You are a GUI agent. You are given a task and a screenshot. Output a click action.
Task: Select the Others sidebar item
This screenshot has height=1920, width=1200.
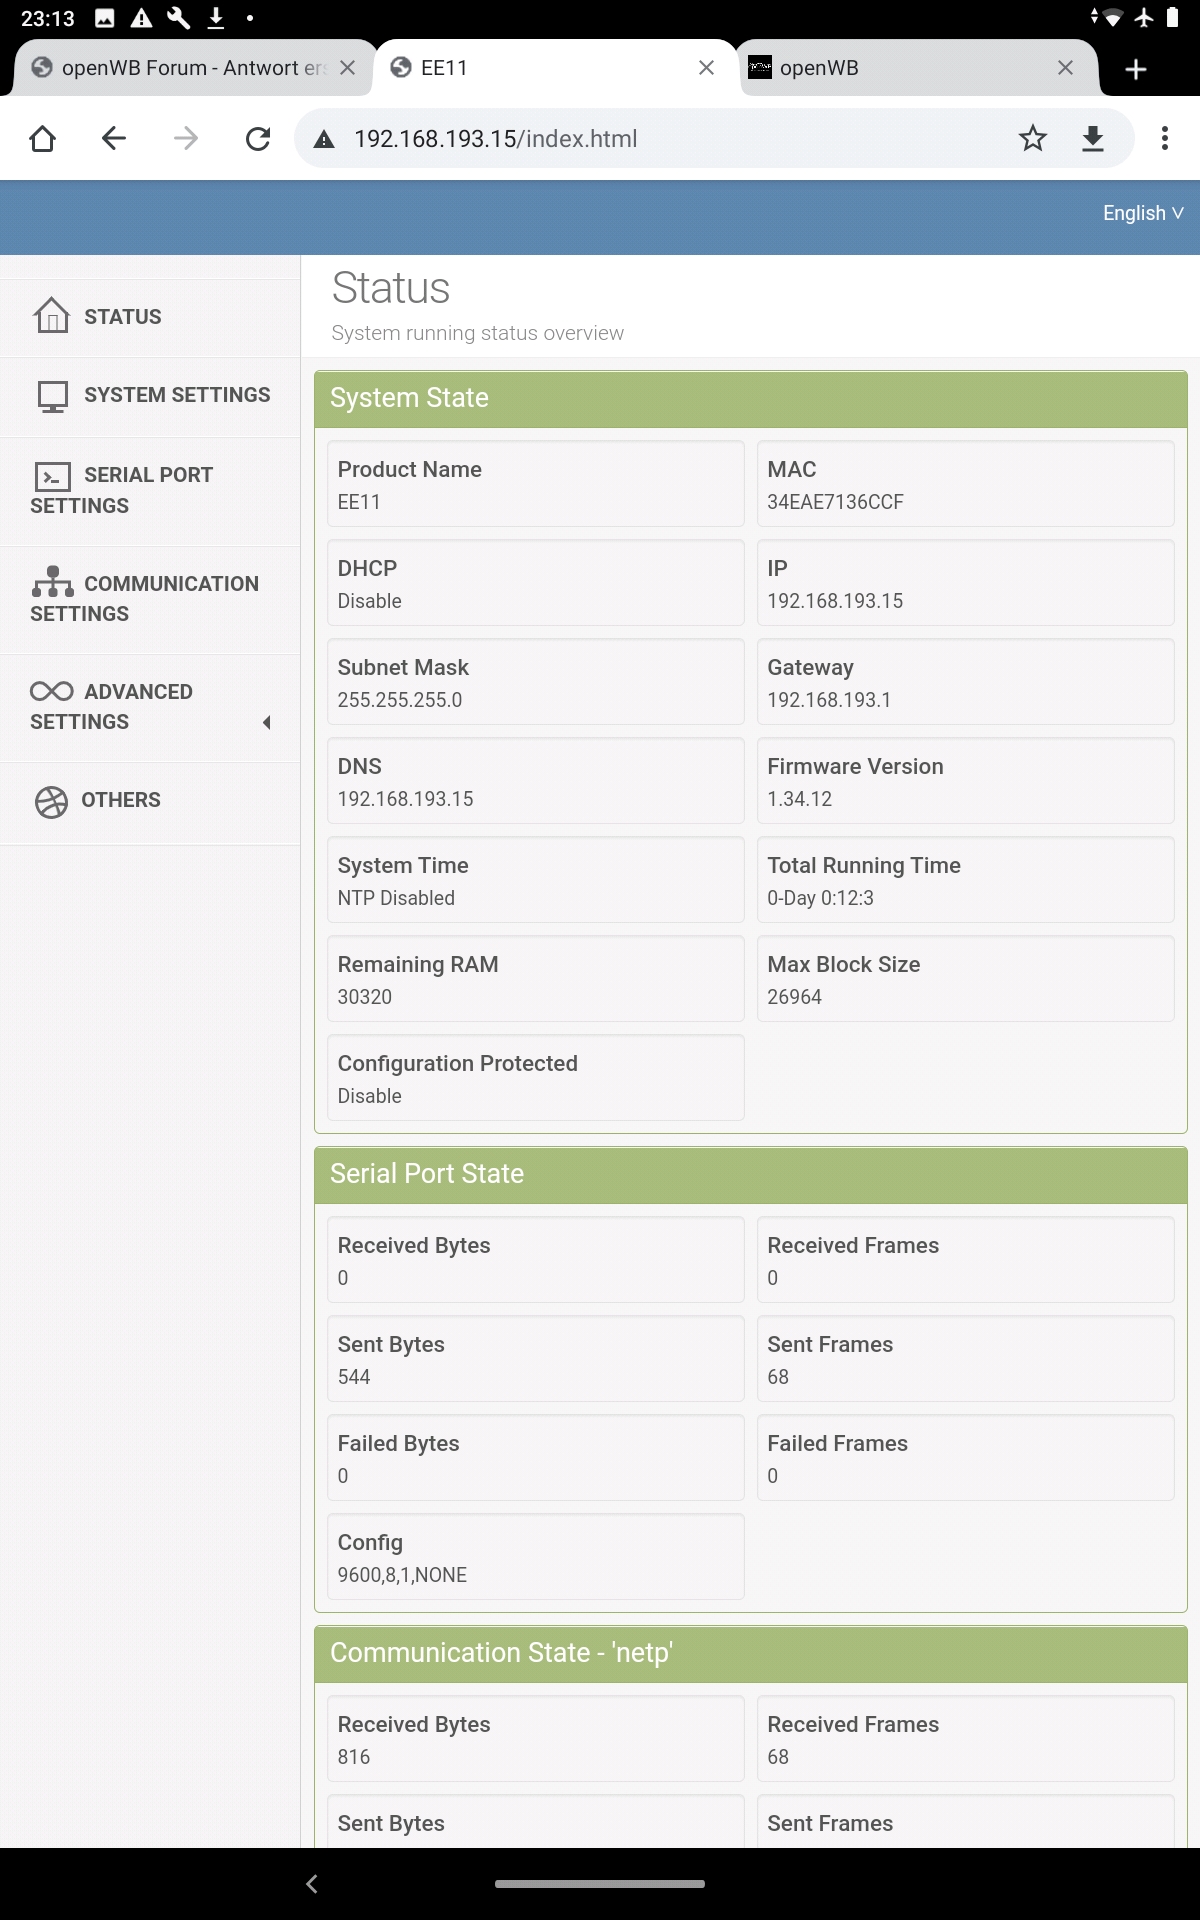120,800
